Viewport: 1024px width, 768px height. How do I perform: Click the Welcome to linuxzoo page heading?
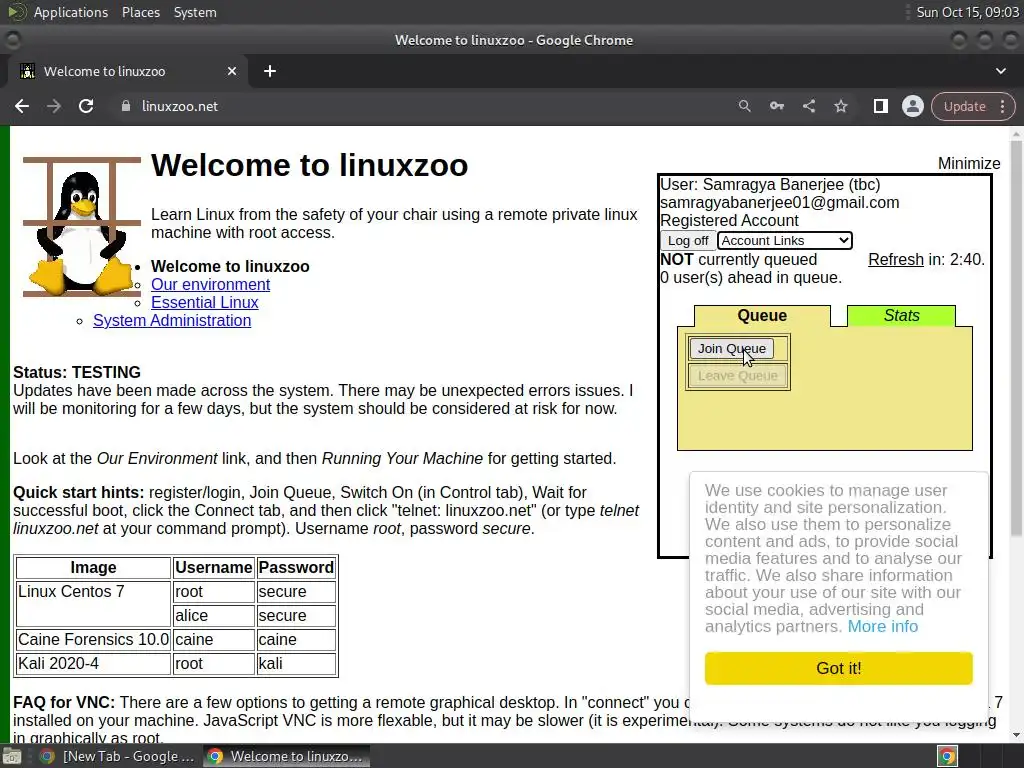pos(310,165)
